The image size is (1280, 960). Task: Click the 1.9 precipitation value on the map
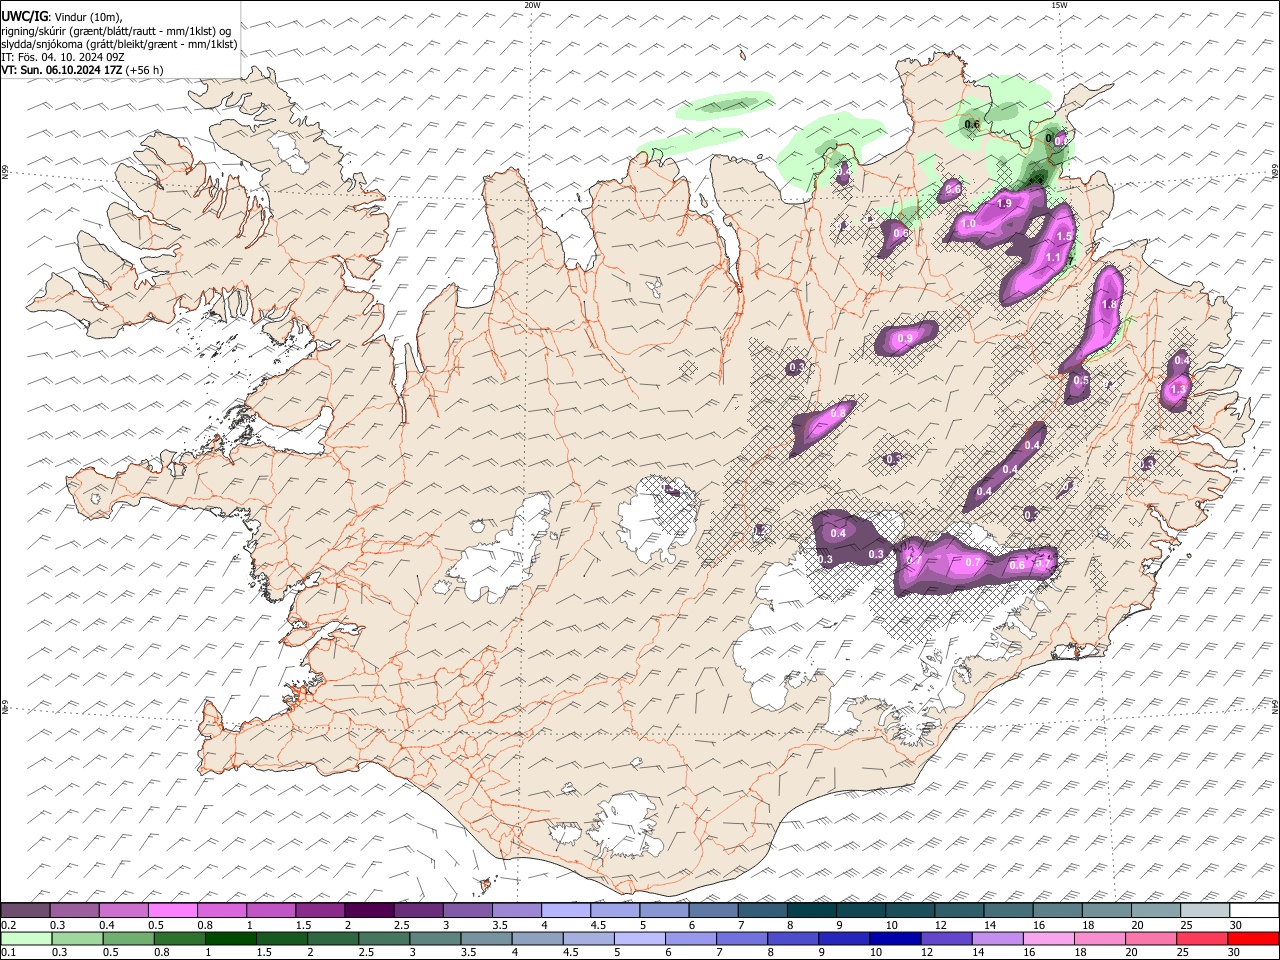coord(1005,203)
